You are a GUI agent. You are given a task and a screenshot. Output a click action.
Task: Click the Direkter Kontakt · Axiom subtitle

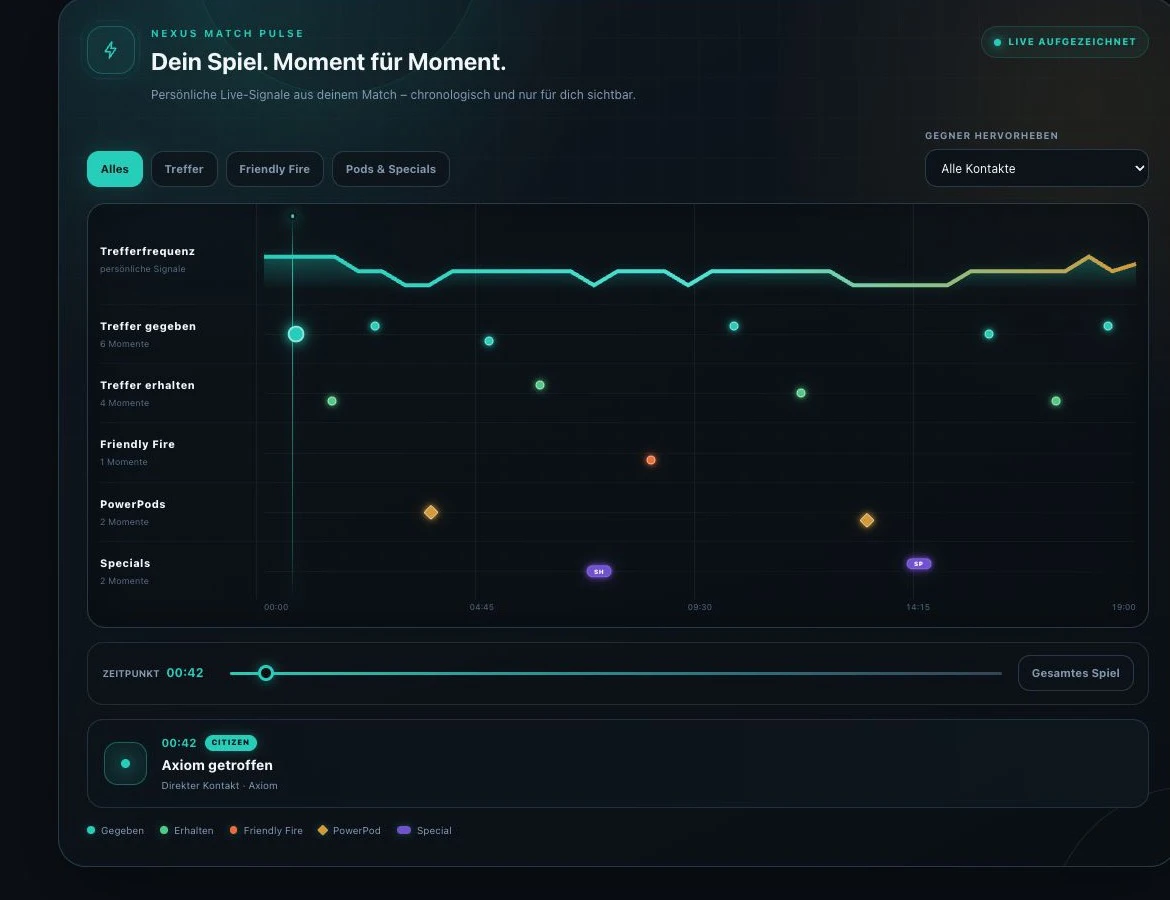pos(219,786)
